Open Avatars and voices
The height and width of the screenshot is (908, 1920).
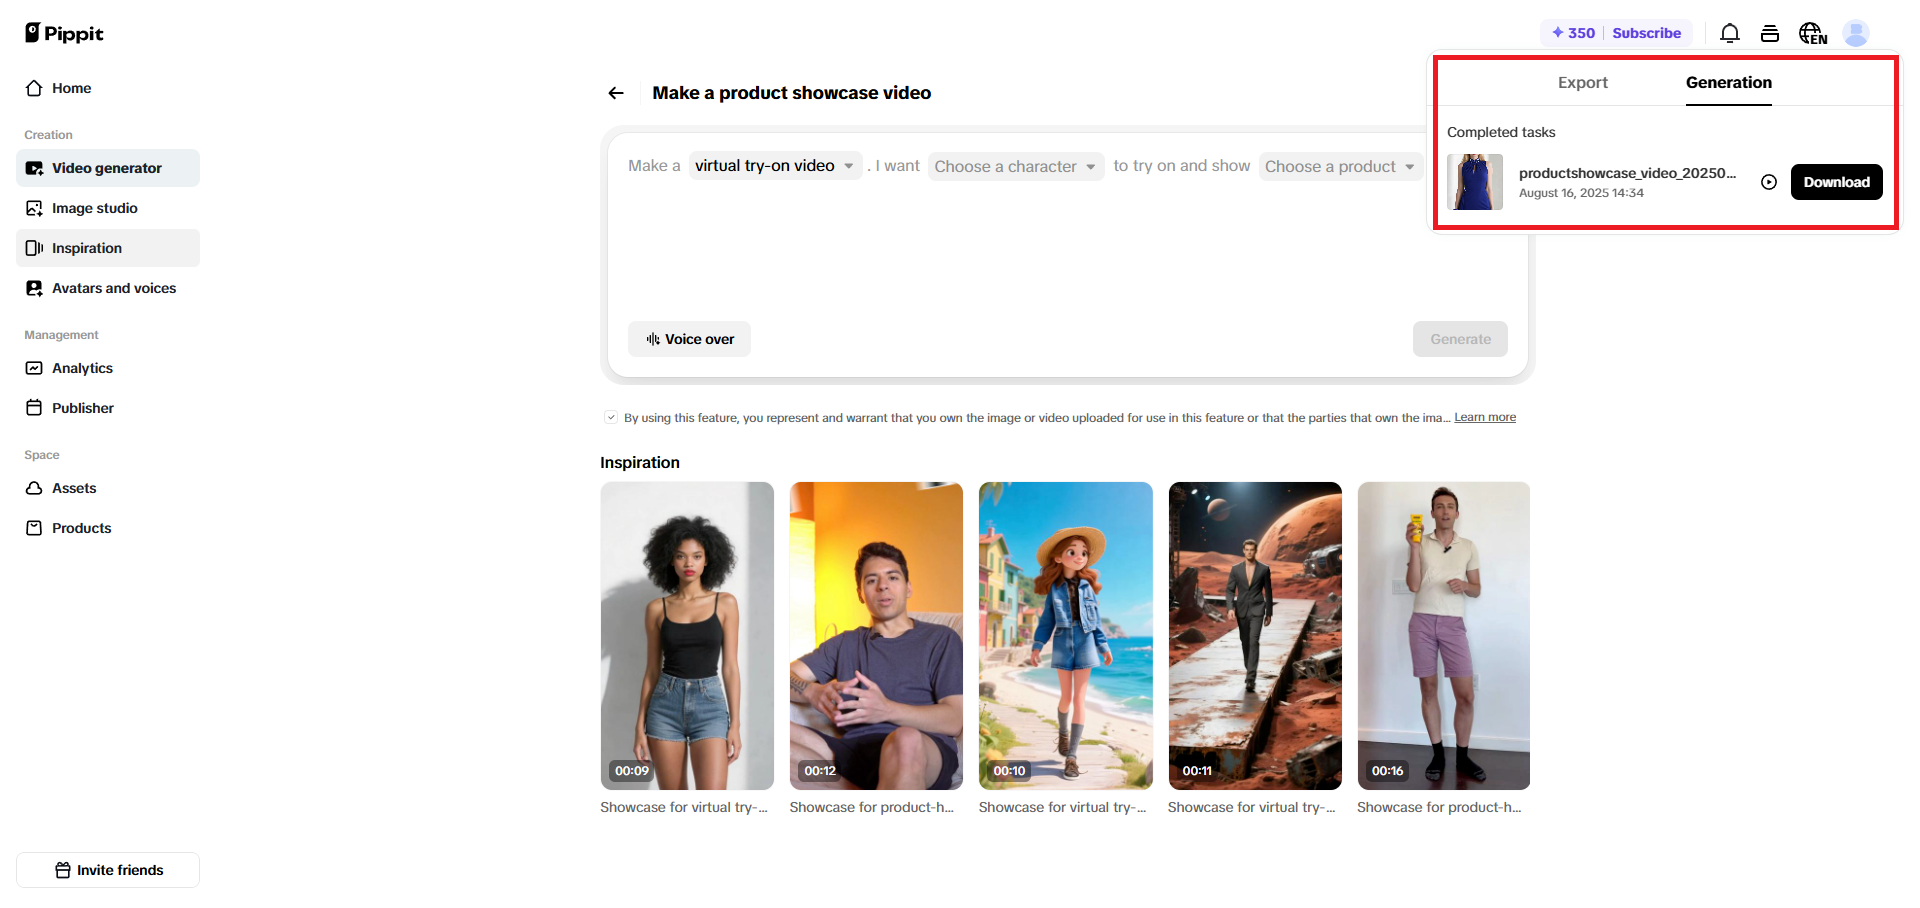(113, 288)
